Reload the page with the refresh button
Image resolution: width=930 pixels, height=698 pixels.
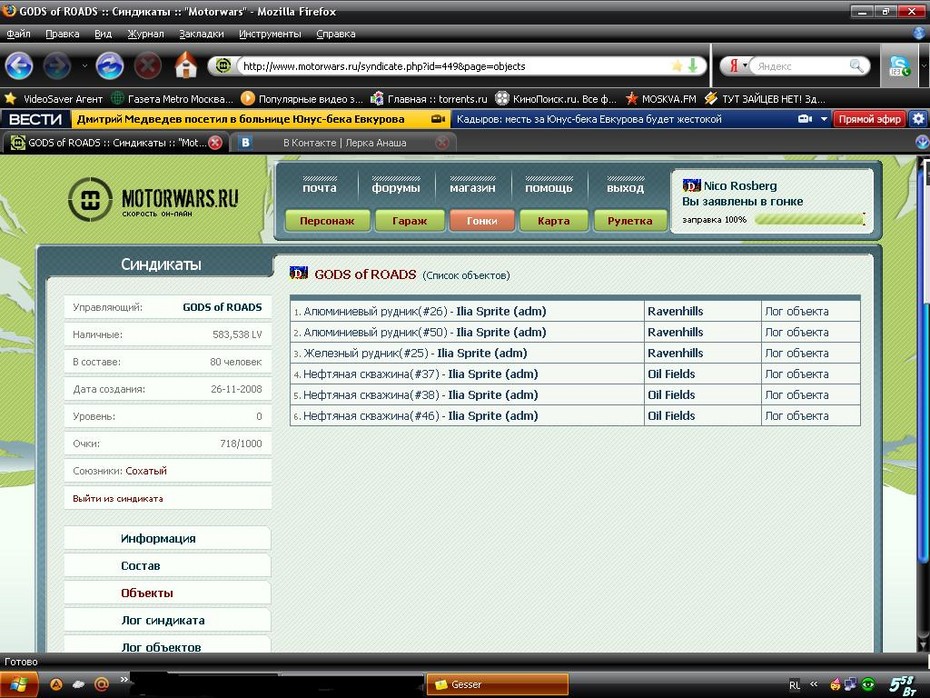click(110, 65)
